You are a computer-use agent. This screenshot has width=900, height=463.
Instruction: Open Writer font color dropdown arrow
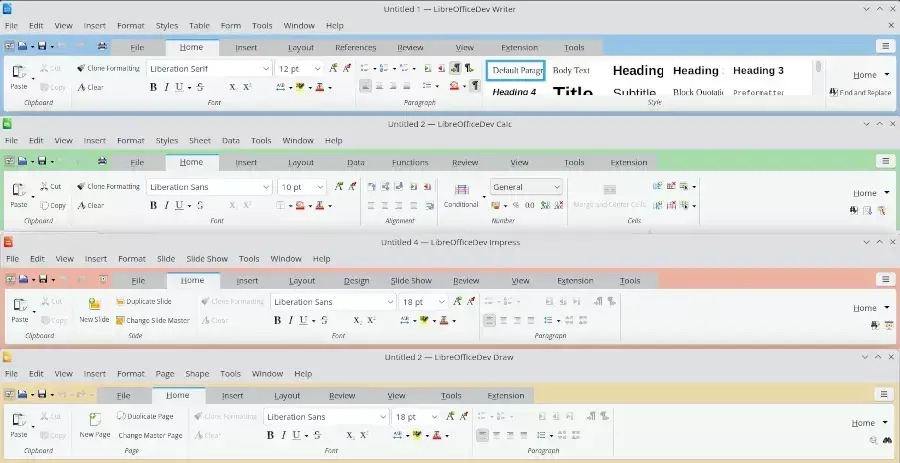point(329,88)
